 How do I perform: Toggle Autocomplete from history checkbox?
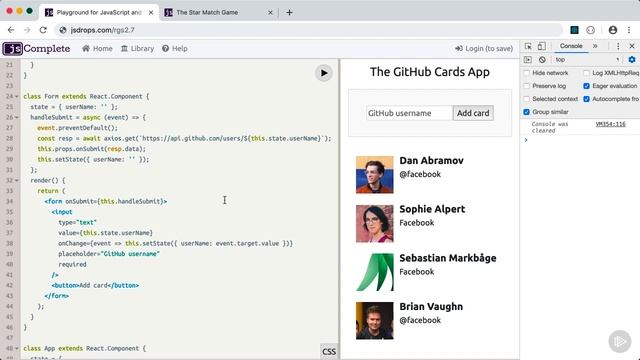tap(587, 99)
